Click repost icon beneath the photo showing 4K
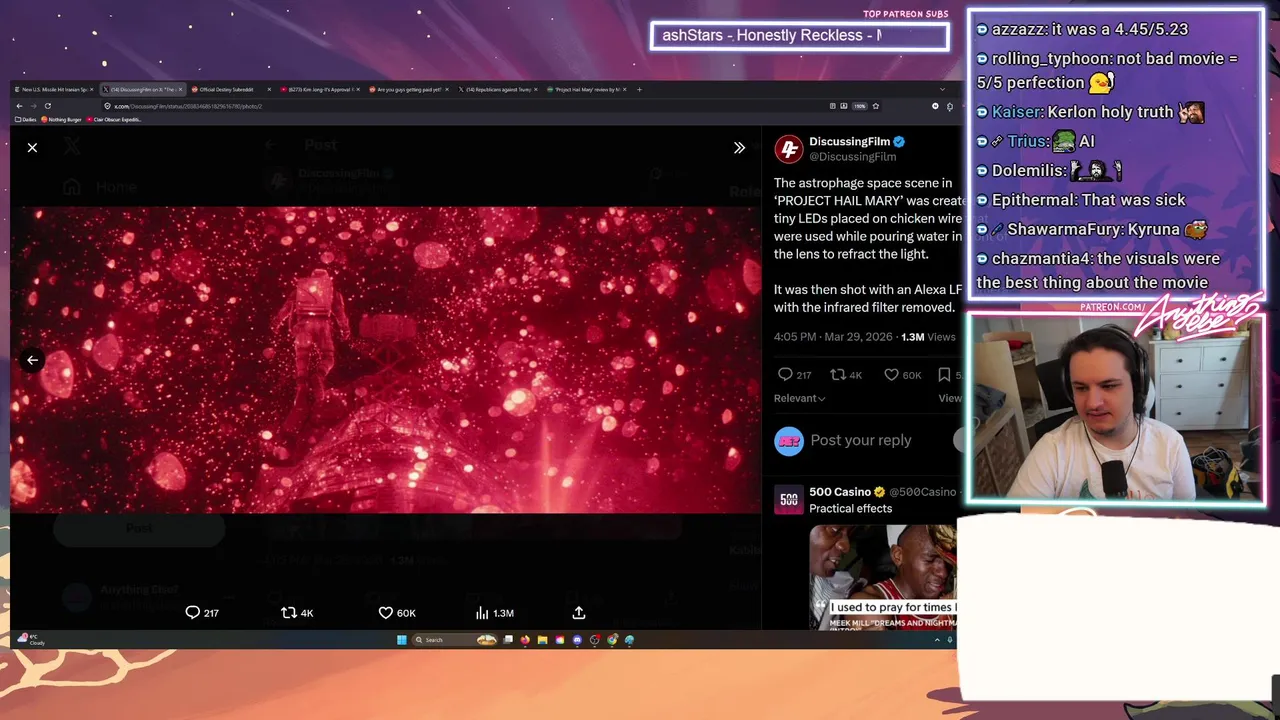The image size is (1280, 720). [288, 613]
